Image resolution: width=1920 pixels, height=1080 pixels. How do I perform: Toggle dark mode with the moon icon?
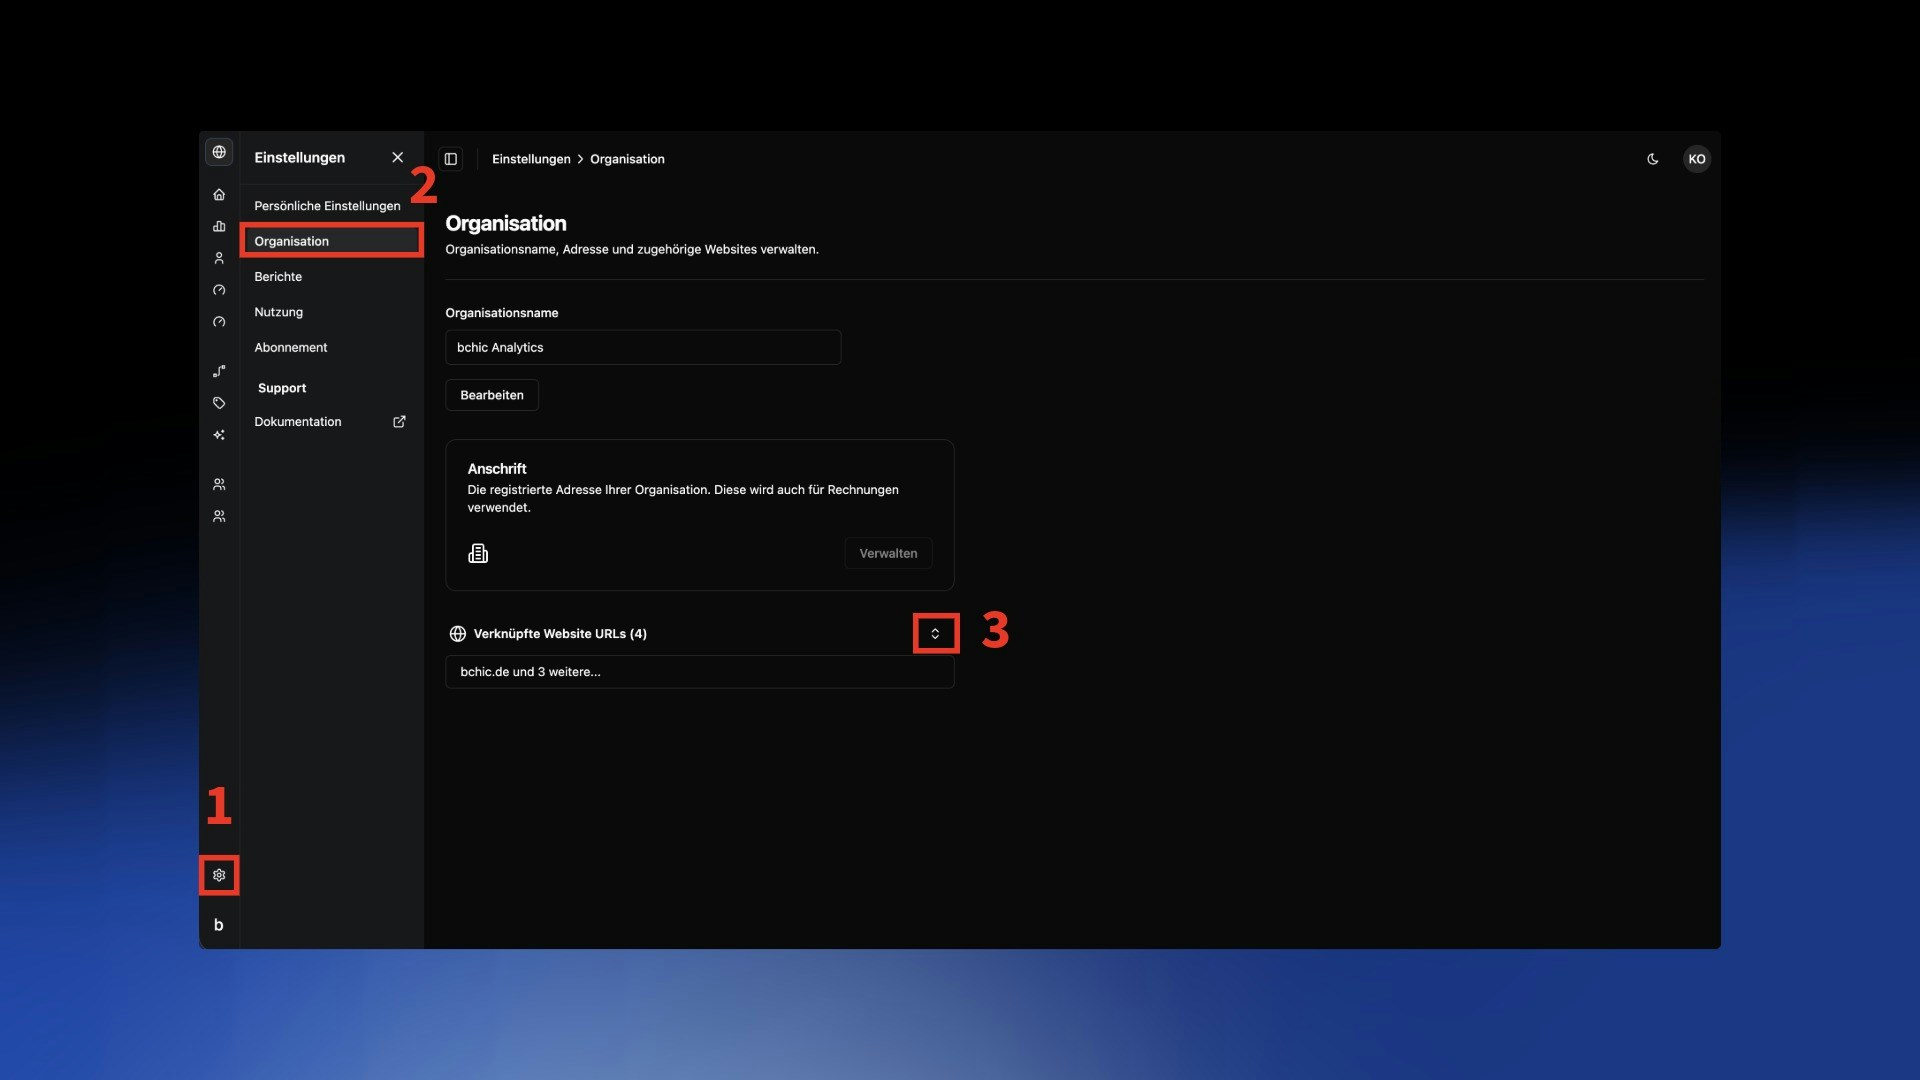point(1652,159)
